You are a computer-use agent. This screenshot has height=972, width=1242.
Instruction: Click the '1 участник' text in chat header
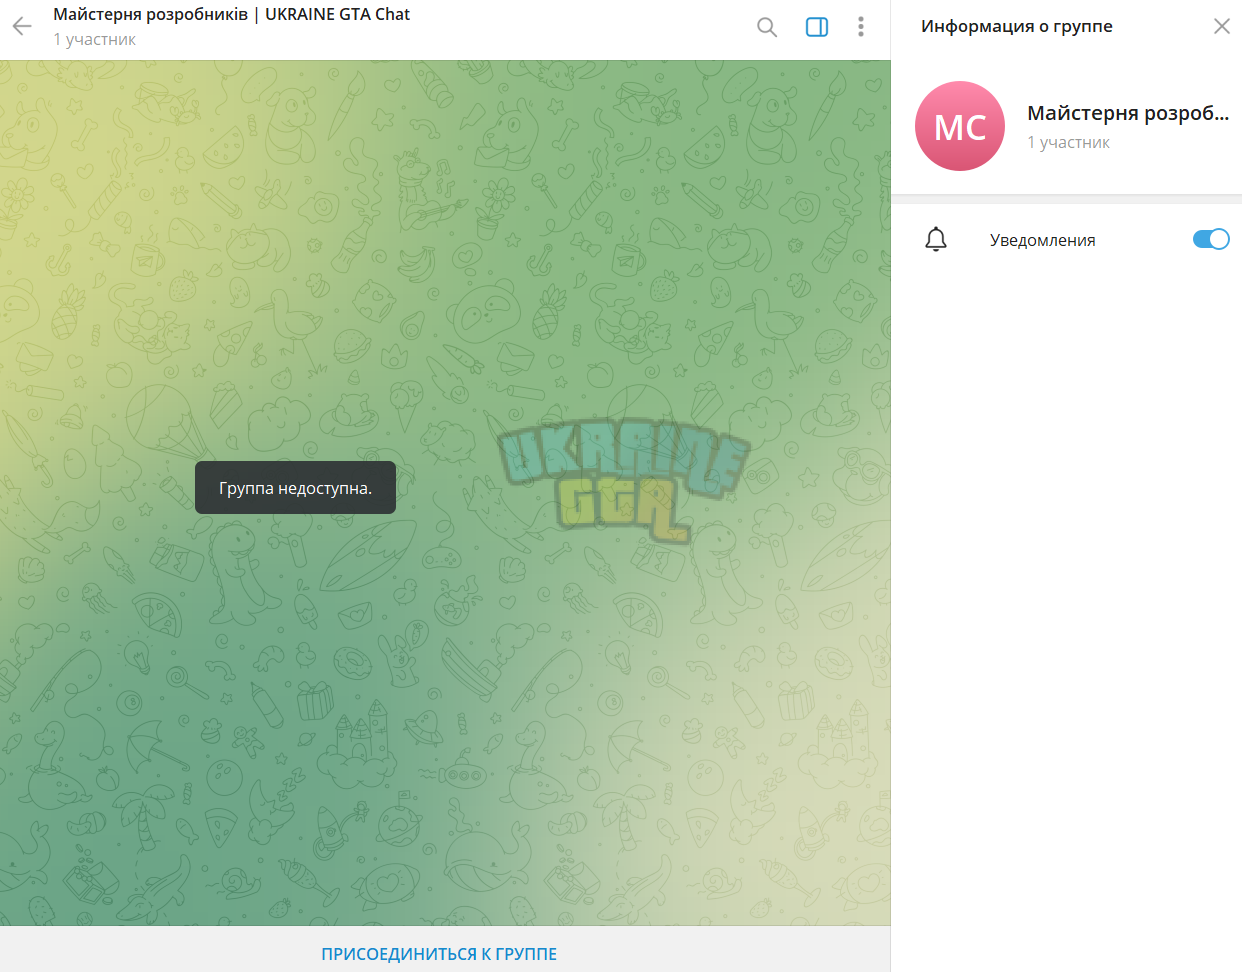pos(94,40)
